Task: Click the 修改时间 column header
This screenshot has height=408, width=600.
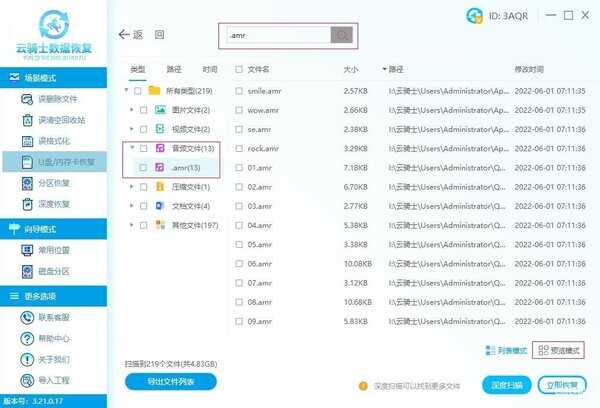Action: point(529,69)
